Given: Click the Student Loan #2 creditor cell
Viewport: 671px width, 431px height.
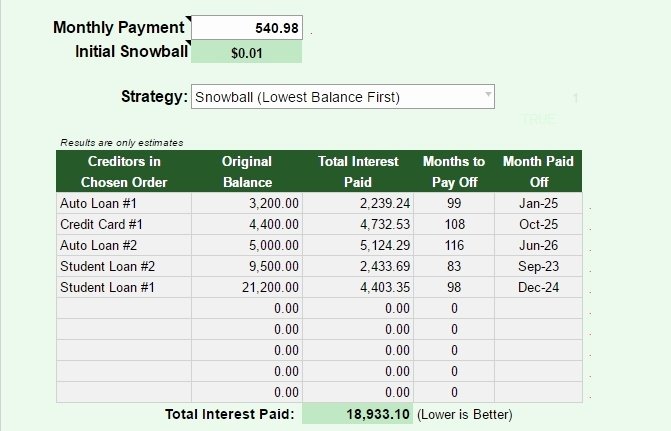Looking at the screenshot, I should pyautogui.click(x=124, y=266).
